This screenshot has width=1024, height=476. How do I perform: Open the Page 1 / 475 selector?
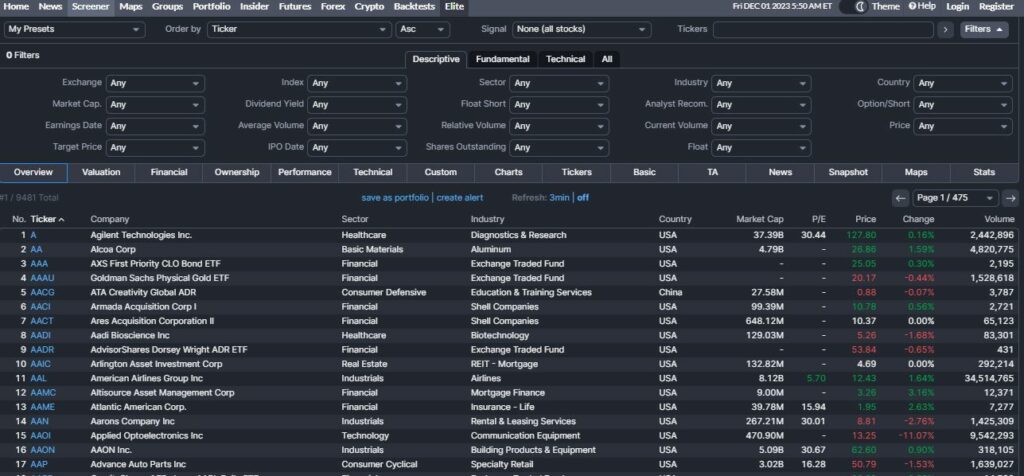tap(955, 198)
